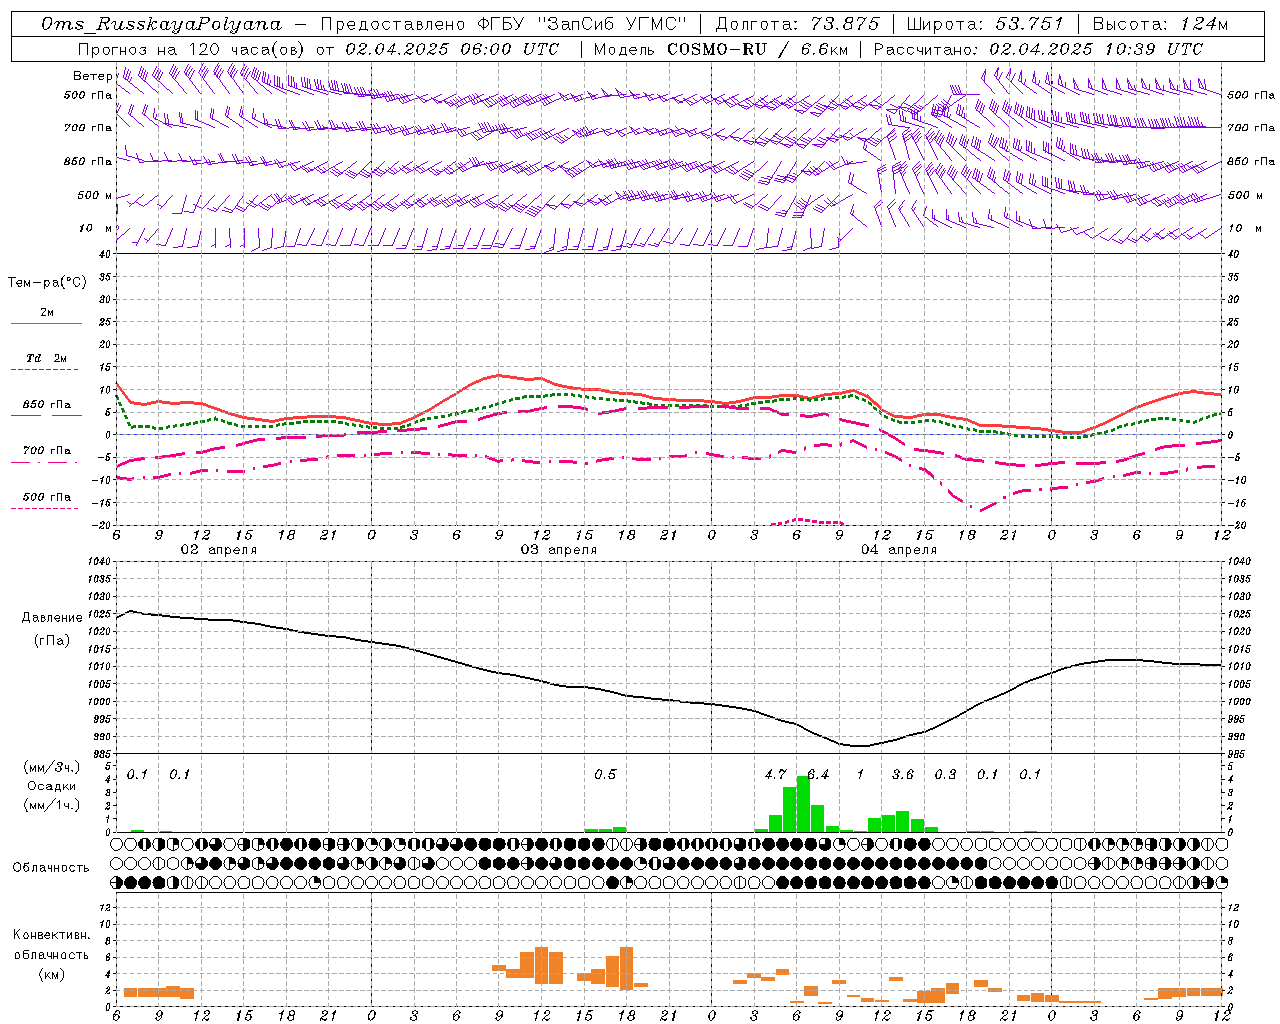1280x1024 pixels.
Task: Click the '6.4' precipitation amount value
Action: (819, 775)
